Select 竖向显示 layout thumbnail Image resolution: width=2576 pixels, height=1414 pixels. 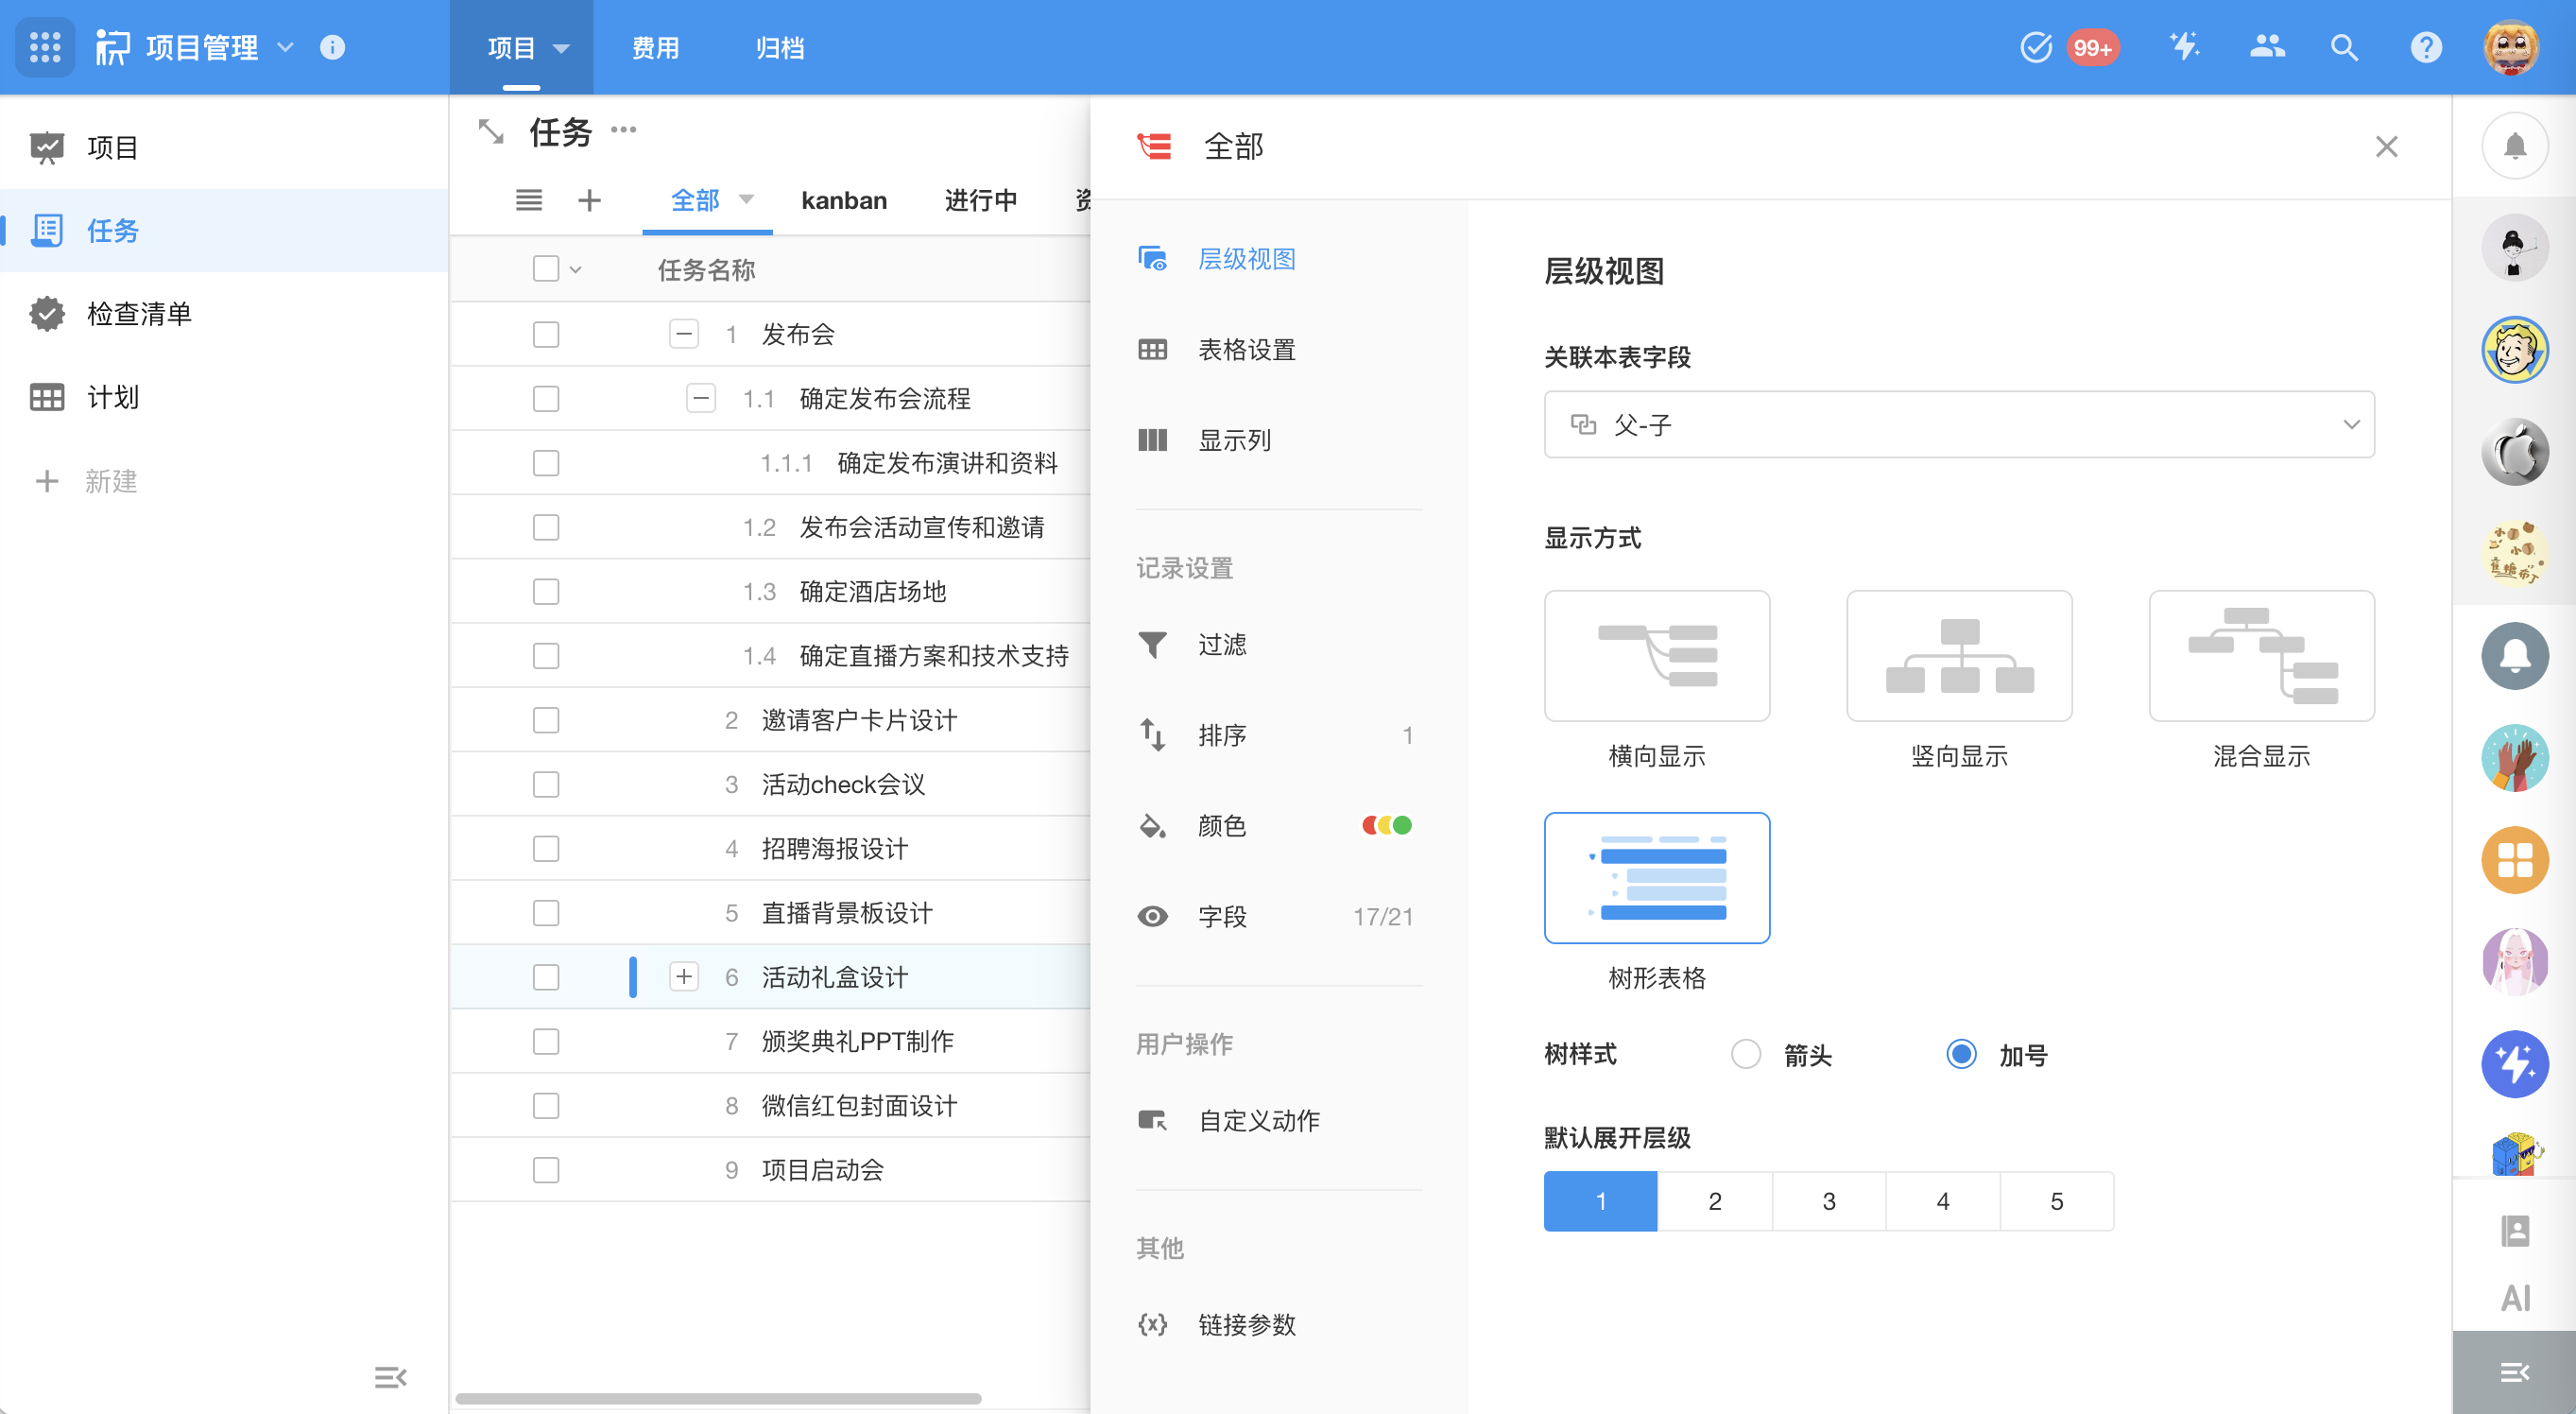tap(1958, 655)
